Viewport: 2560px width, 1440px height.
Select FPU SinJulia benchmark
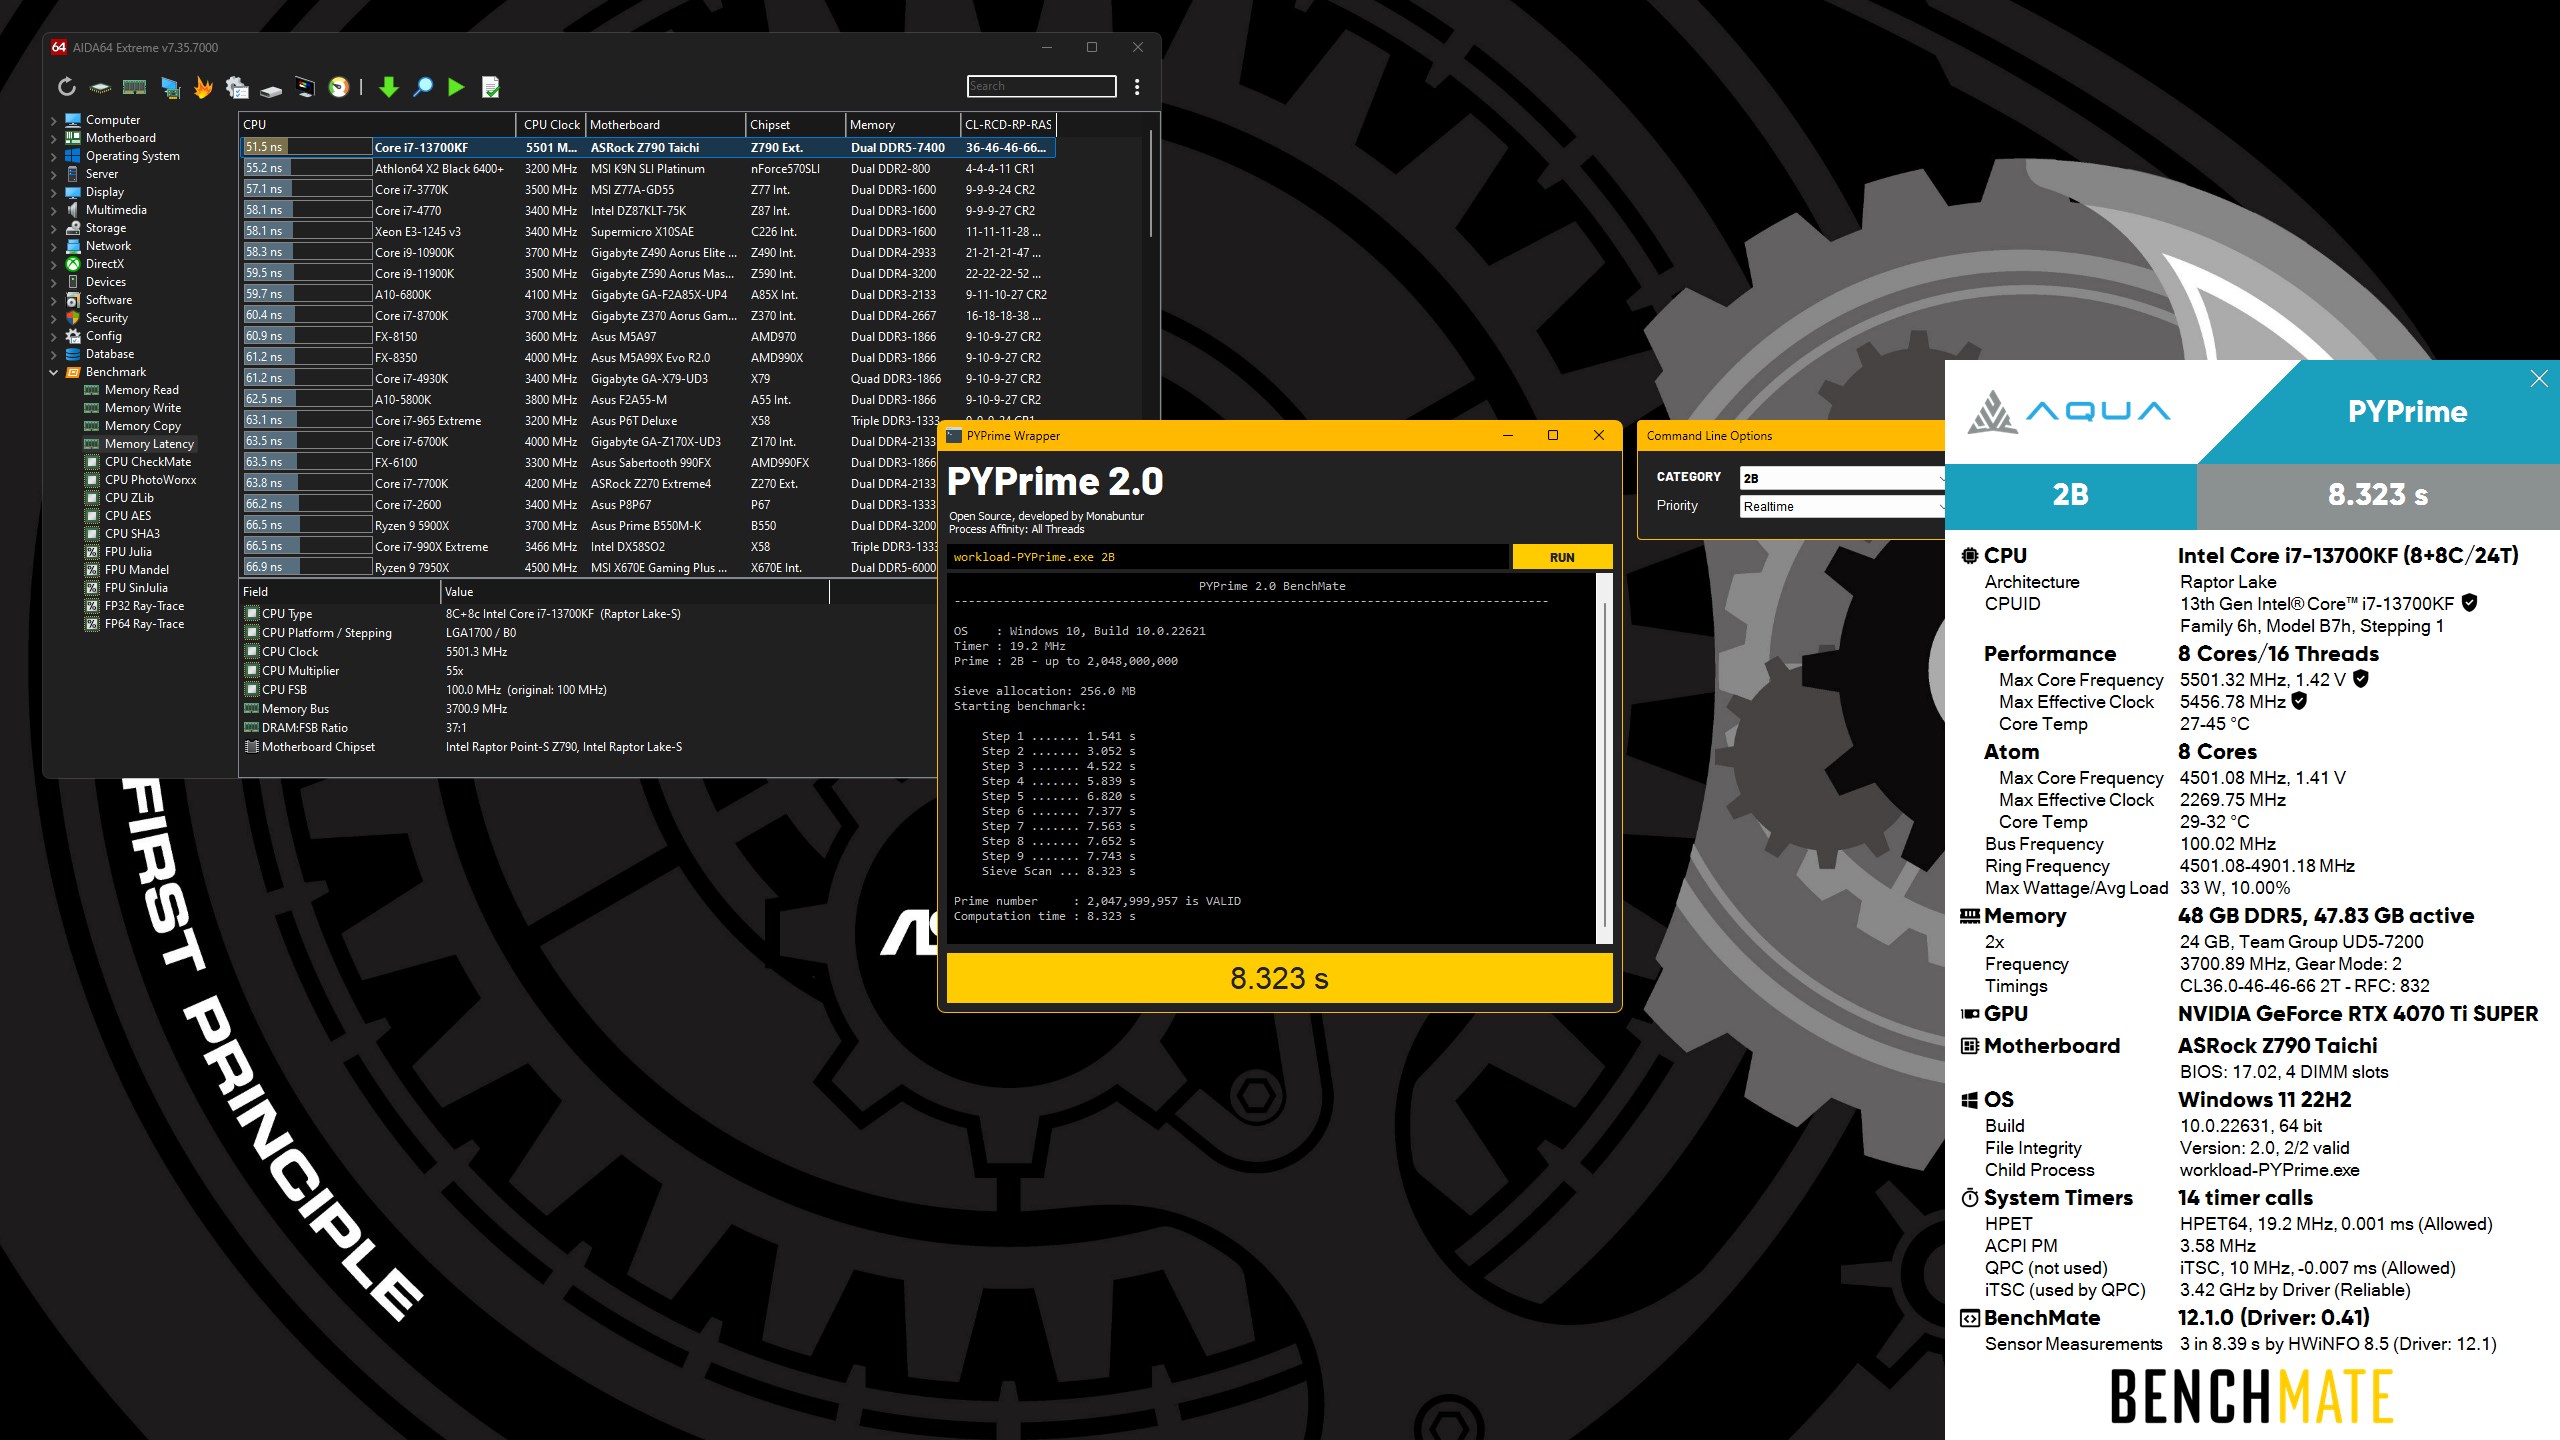(x=136, y=588)
